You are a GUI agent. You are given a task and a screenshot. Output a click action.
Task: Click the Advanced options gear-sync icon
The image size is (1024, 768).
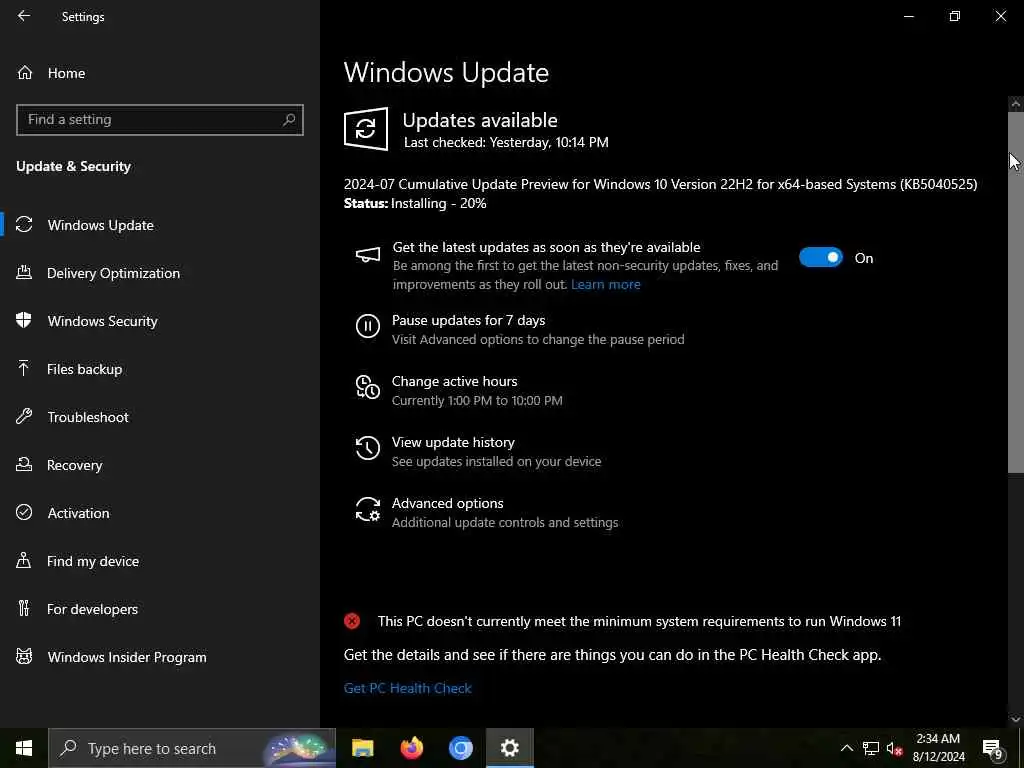(x=368, y=509)
